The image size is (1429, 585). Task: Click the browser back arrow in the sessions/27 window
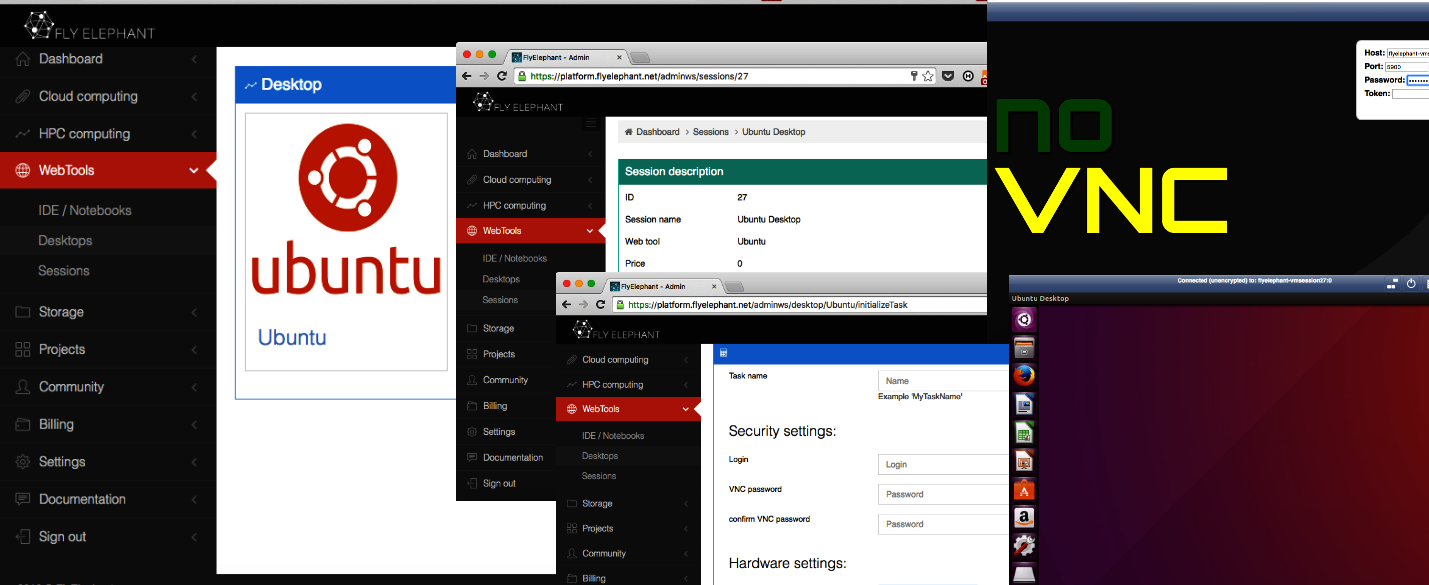point(467,76)
